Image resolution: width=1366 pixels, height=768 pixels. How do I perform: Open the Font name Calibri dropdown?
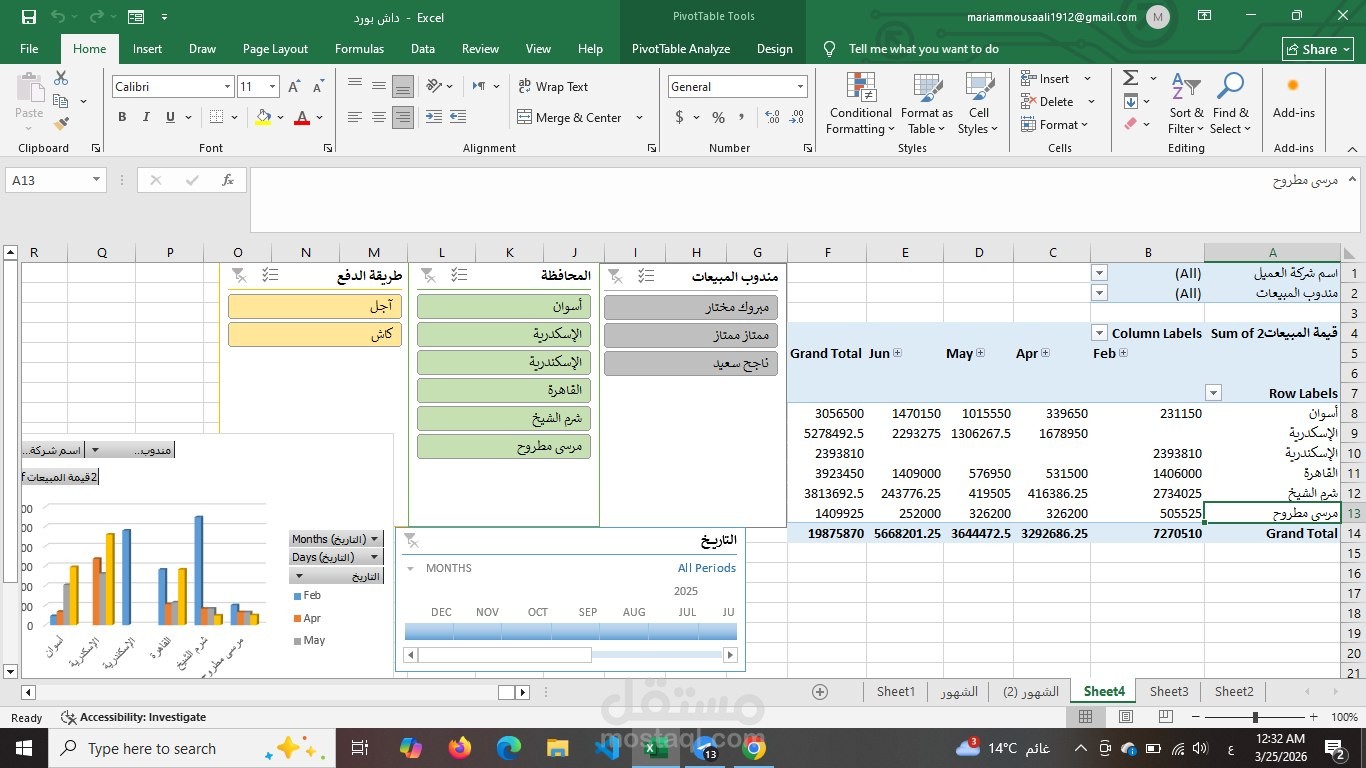click(x=227, y=87)
